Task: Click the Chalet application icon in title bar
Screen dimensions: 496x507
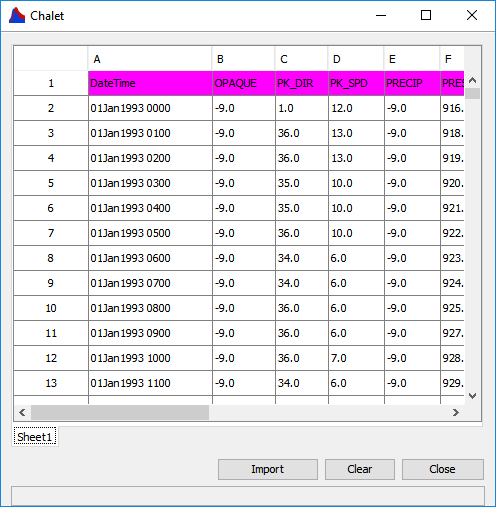Action: click(17, 15)
